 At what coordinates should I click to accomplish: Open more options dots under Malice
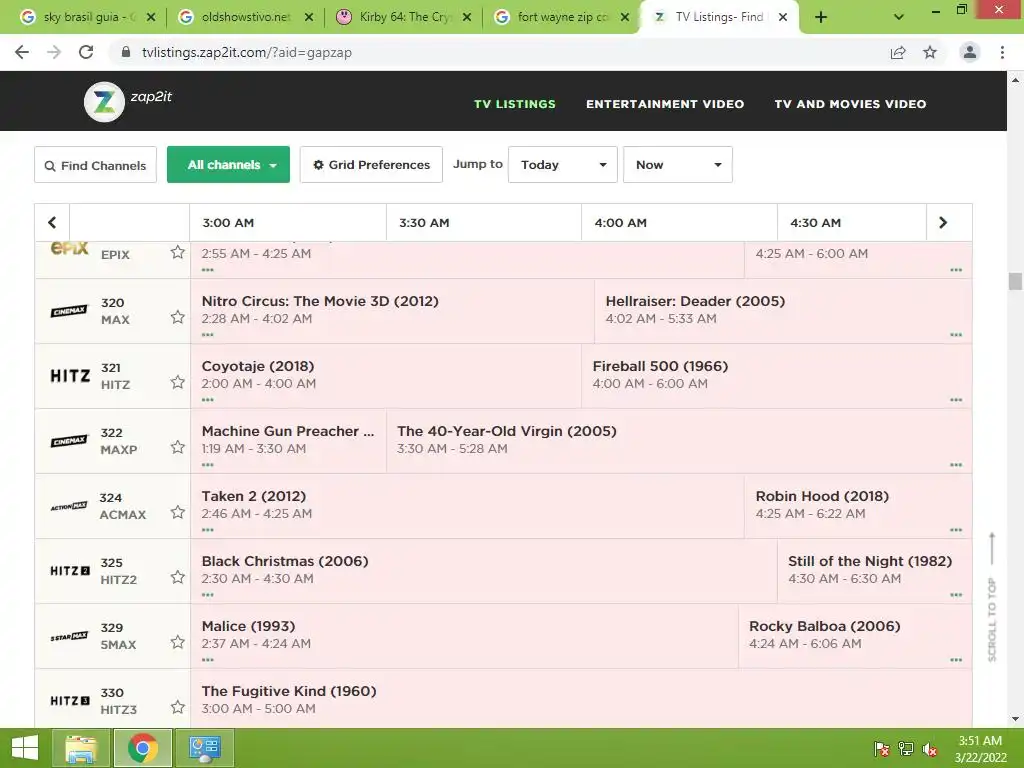(208, 660)
